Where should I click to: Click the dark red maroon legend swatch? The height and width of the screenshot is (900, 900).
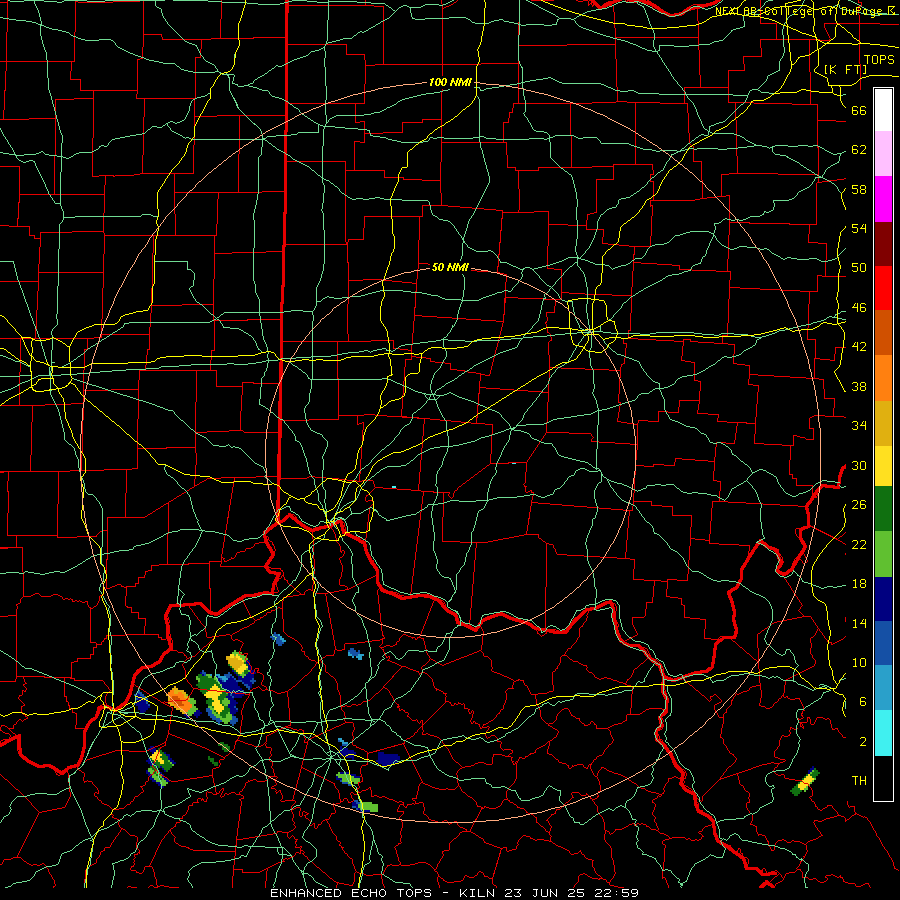coord(883,243)
